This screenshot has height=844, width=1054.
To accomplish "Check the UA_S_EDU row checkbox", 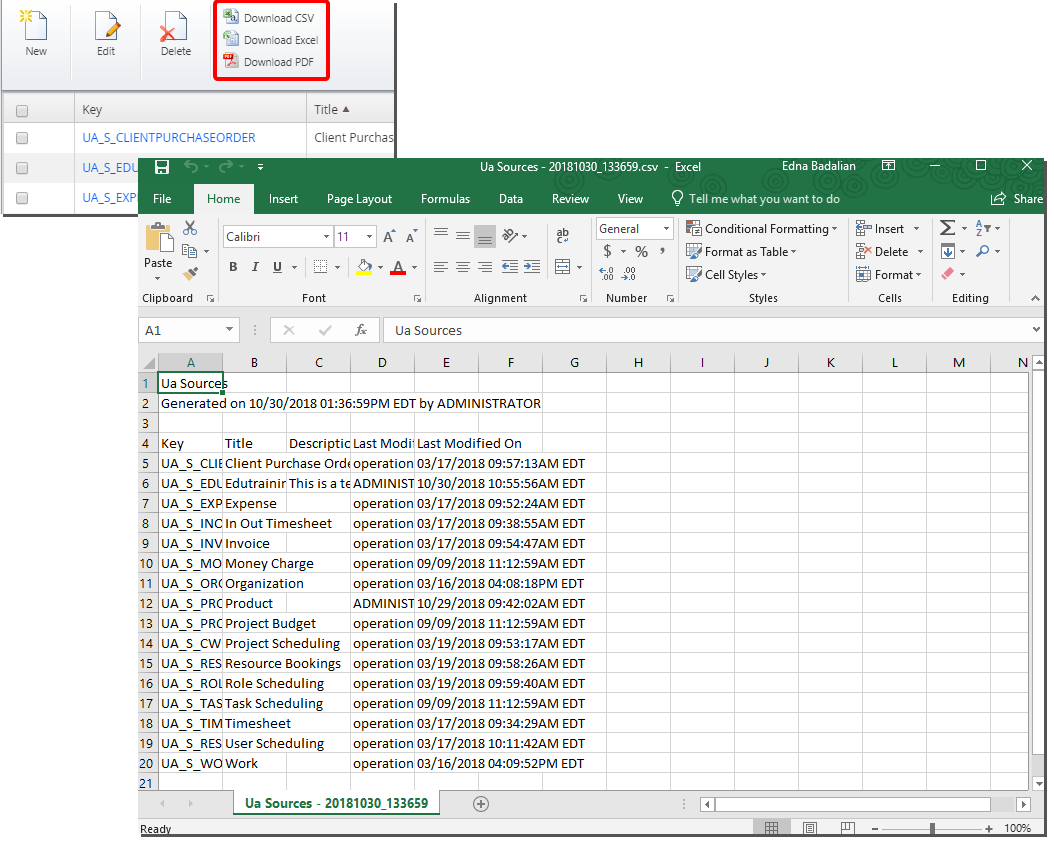I will (x=22, y=168).
